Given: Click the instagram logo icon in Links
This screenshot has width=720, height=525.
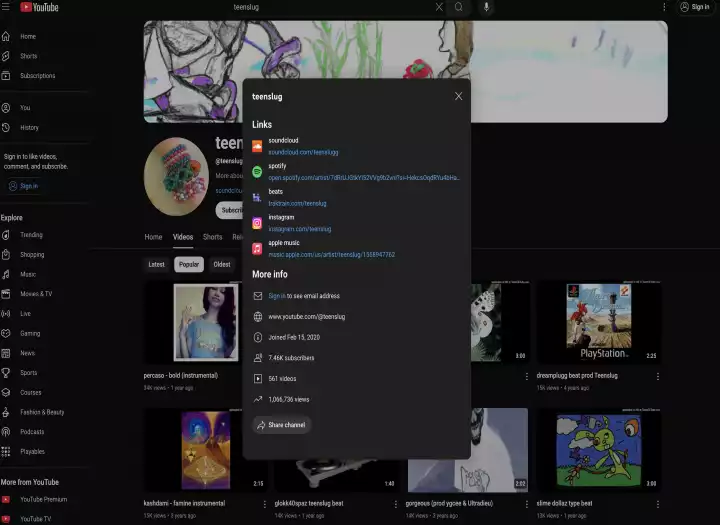Looking at the screenshot, I should tap(257, 223).
